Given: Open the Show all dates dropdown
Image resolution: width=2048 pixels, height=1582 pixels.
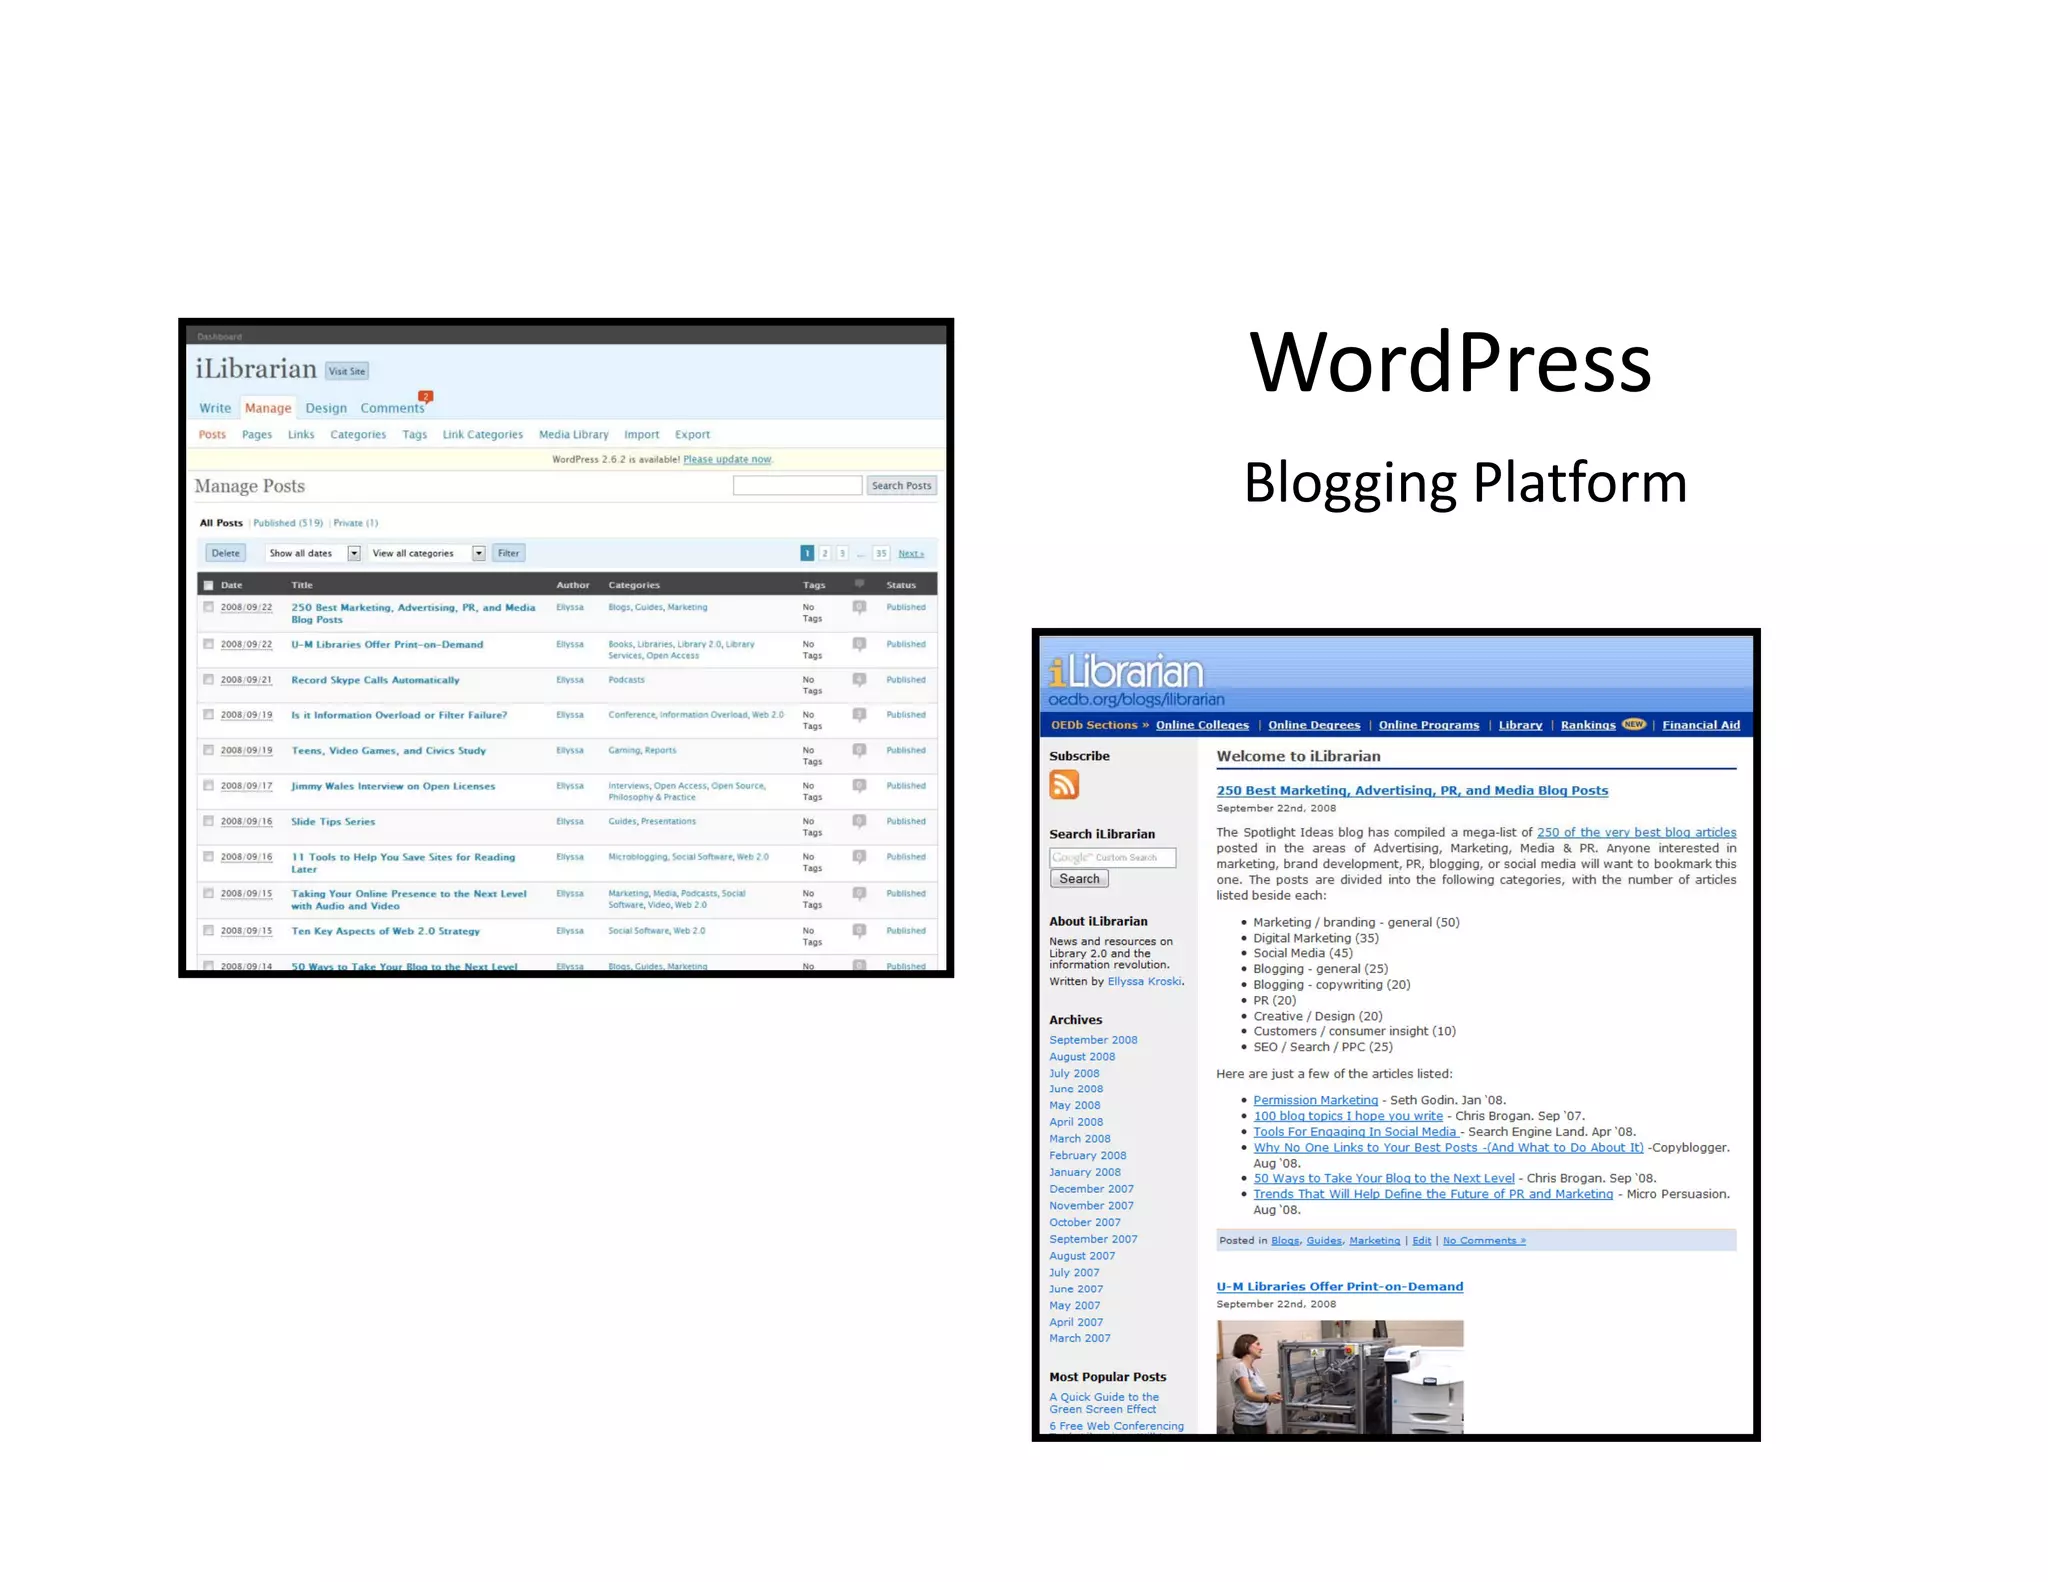Looking at the screenshot, I should tap(353, 553).
